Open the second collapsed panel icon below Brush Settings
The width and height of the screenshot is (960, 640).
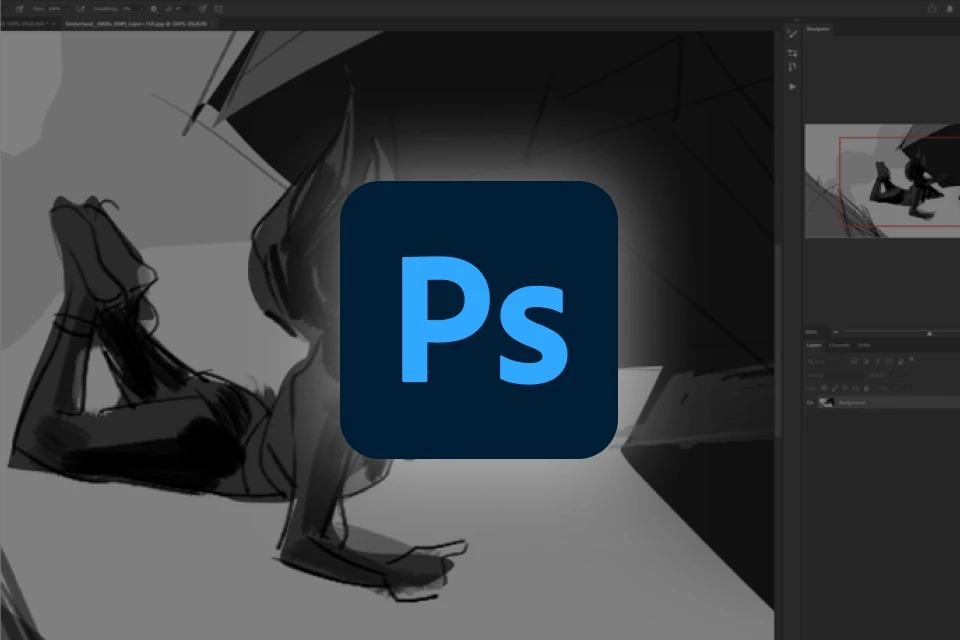pos(792,53)
